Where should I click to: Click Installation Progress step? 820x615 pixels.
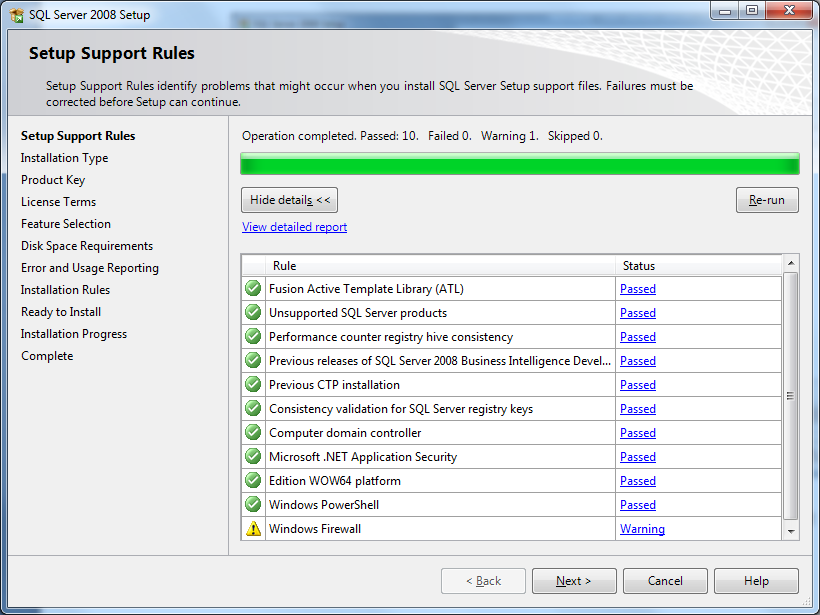point(74,334)
